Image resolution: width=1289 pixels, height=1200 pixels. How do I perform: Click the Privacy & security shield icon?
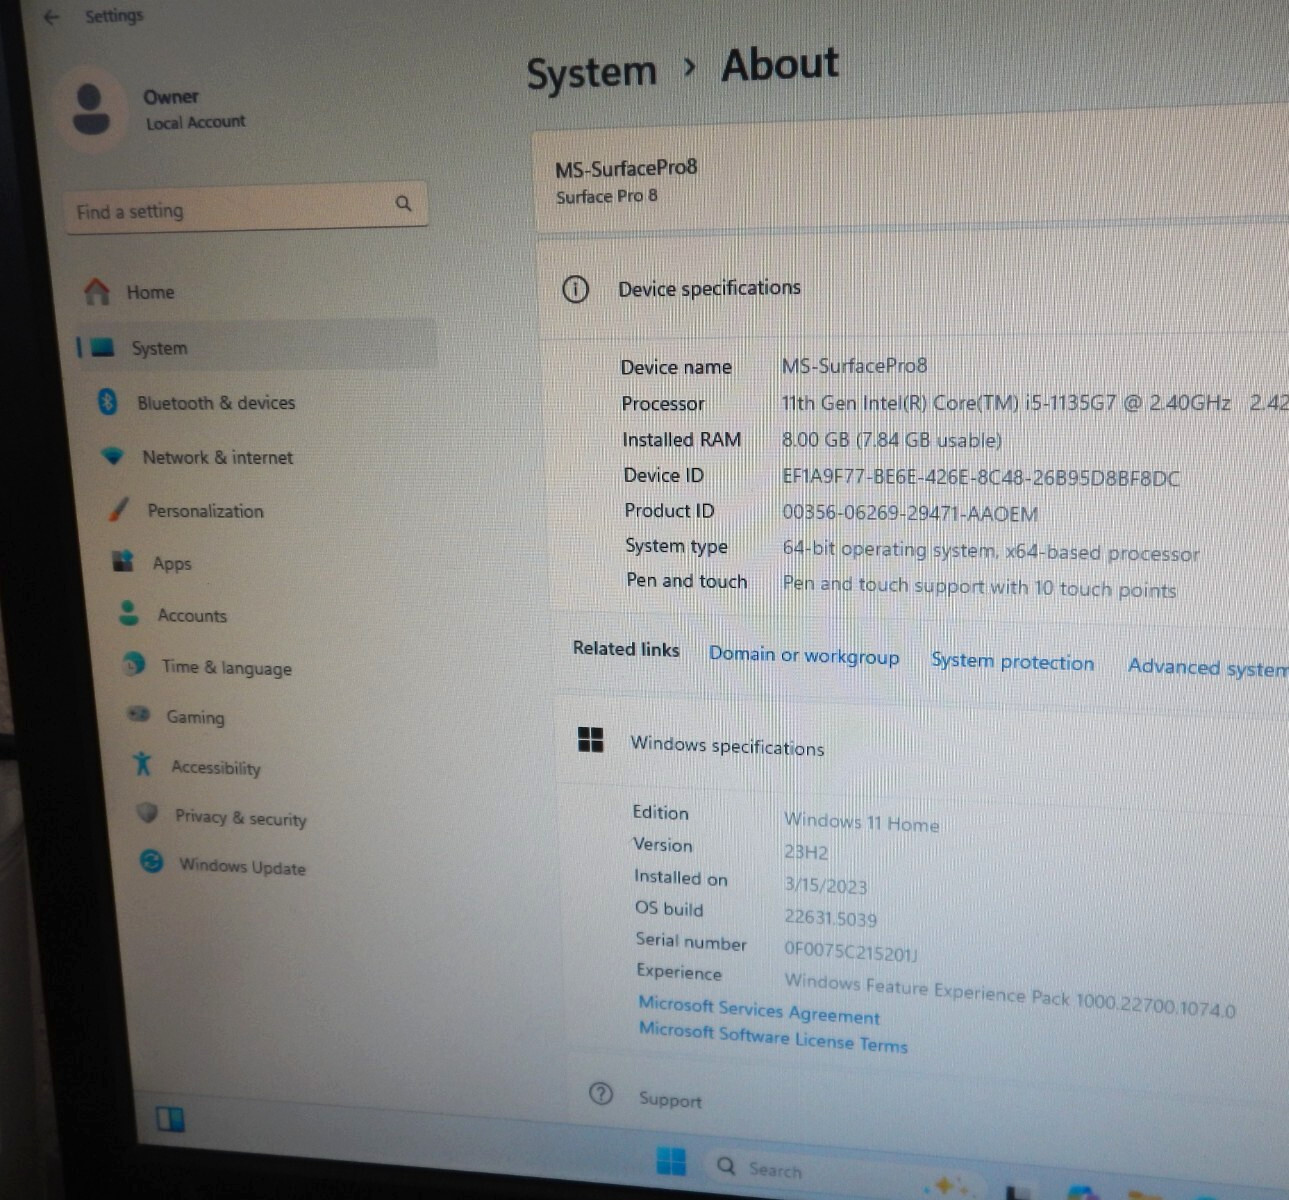pyautogui.click(x=148, y=813)
